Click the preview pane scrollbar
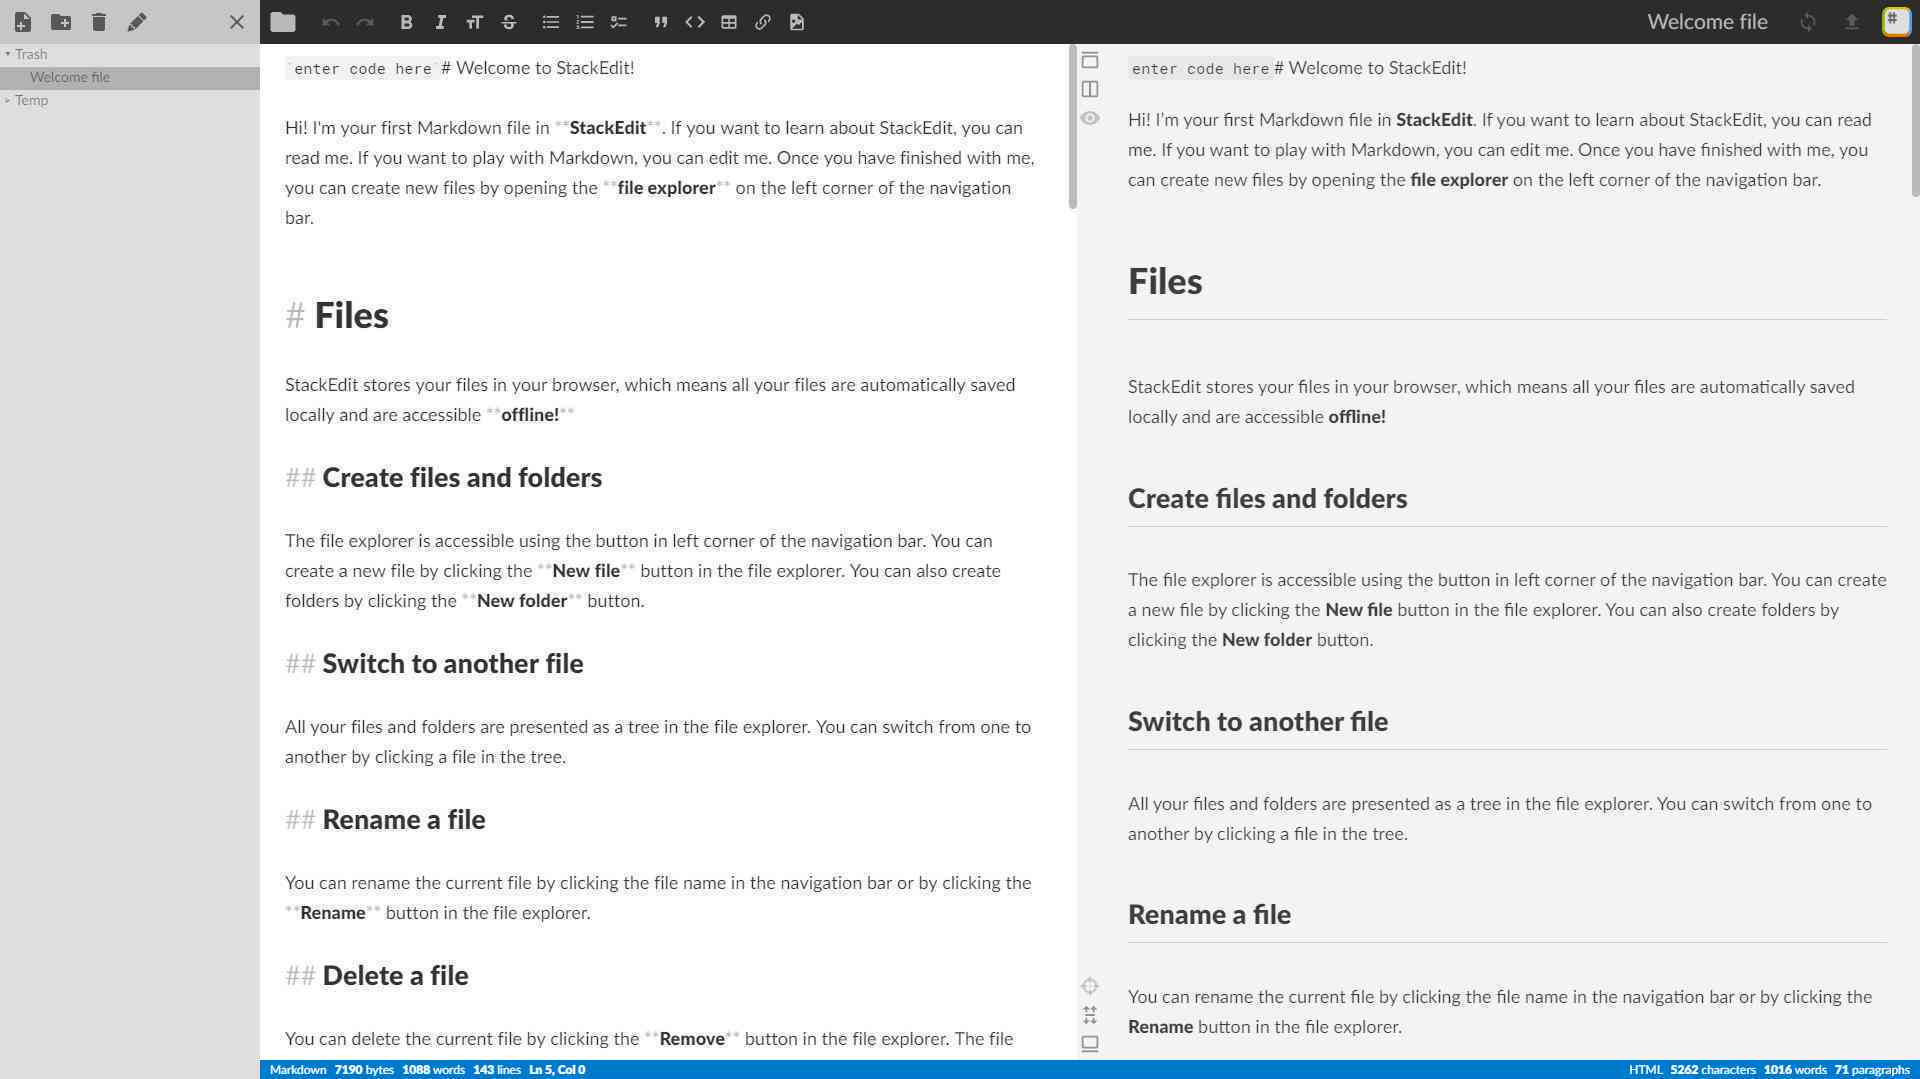Screen dimensions: 1920x1079 point(1915,121)
